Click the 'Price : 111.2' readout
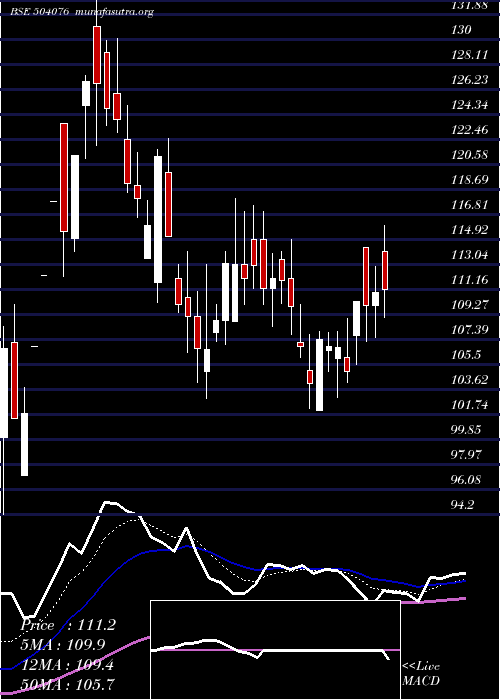This screenshot has height=700, width=500. tap(68, 625)
